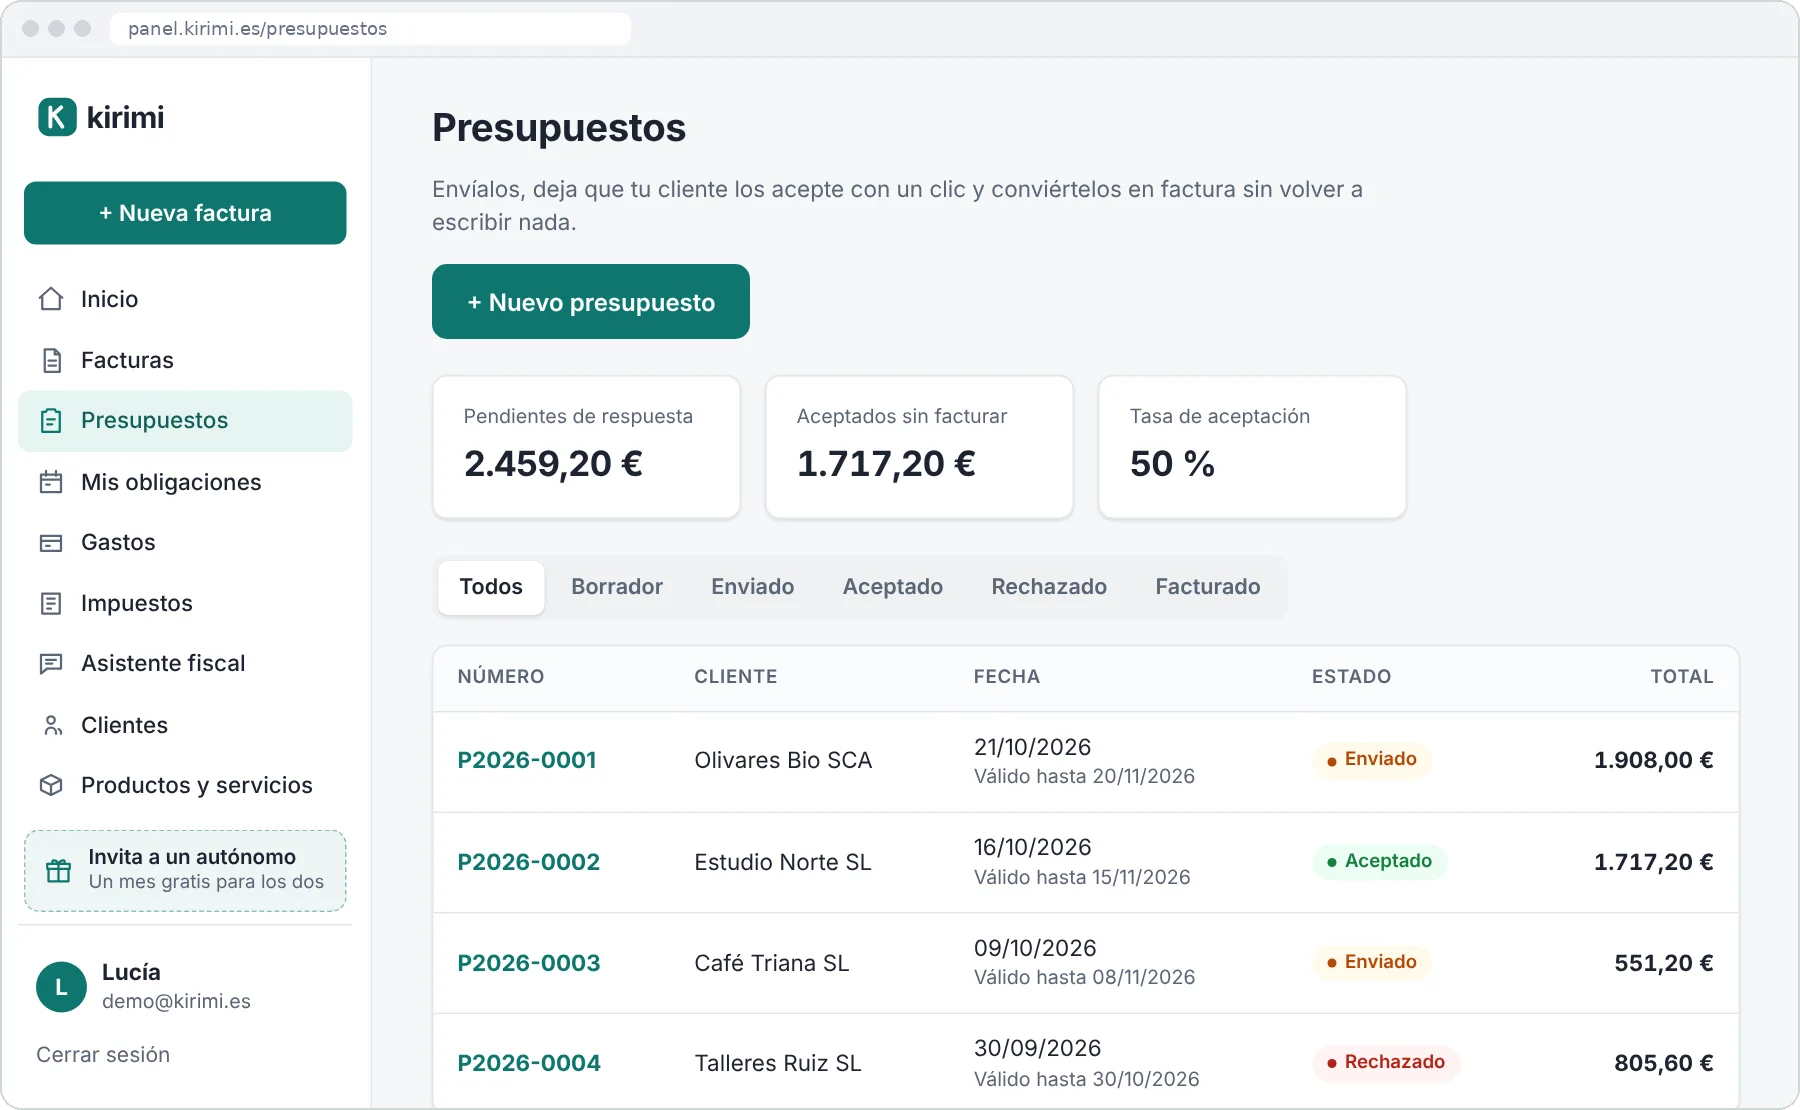Click the Pendientes de respuesta card
Screen dimensions: 1800x1110
587,447
